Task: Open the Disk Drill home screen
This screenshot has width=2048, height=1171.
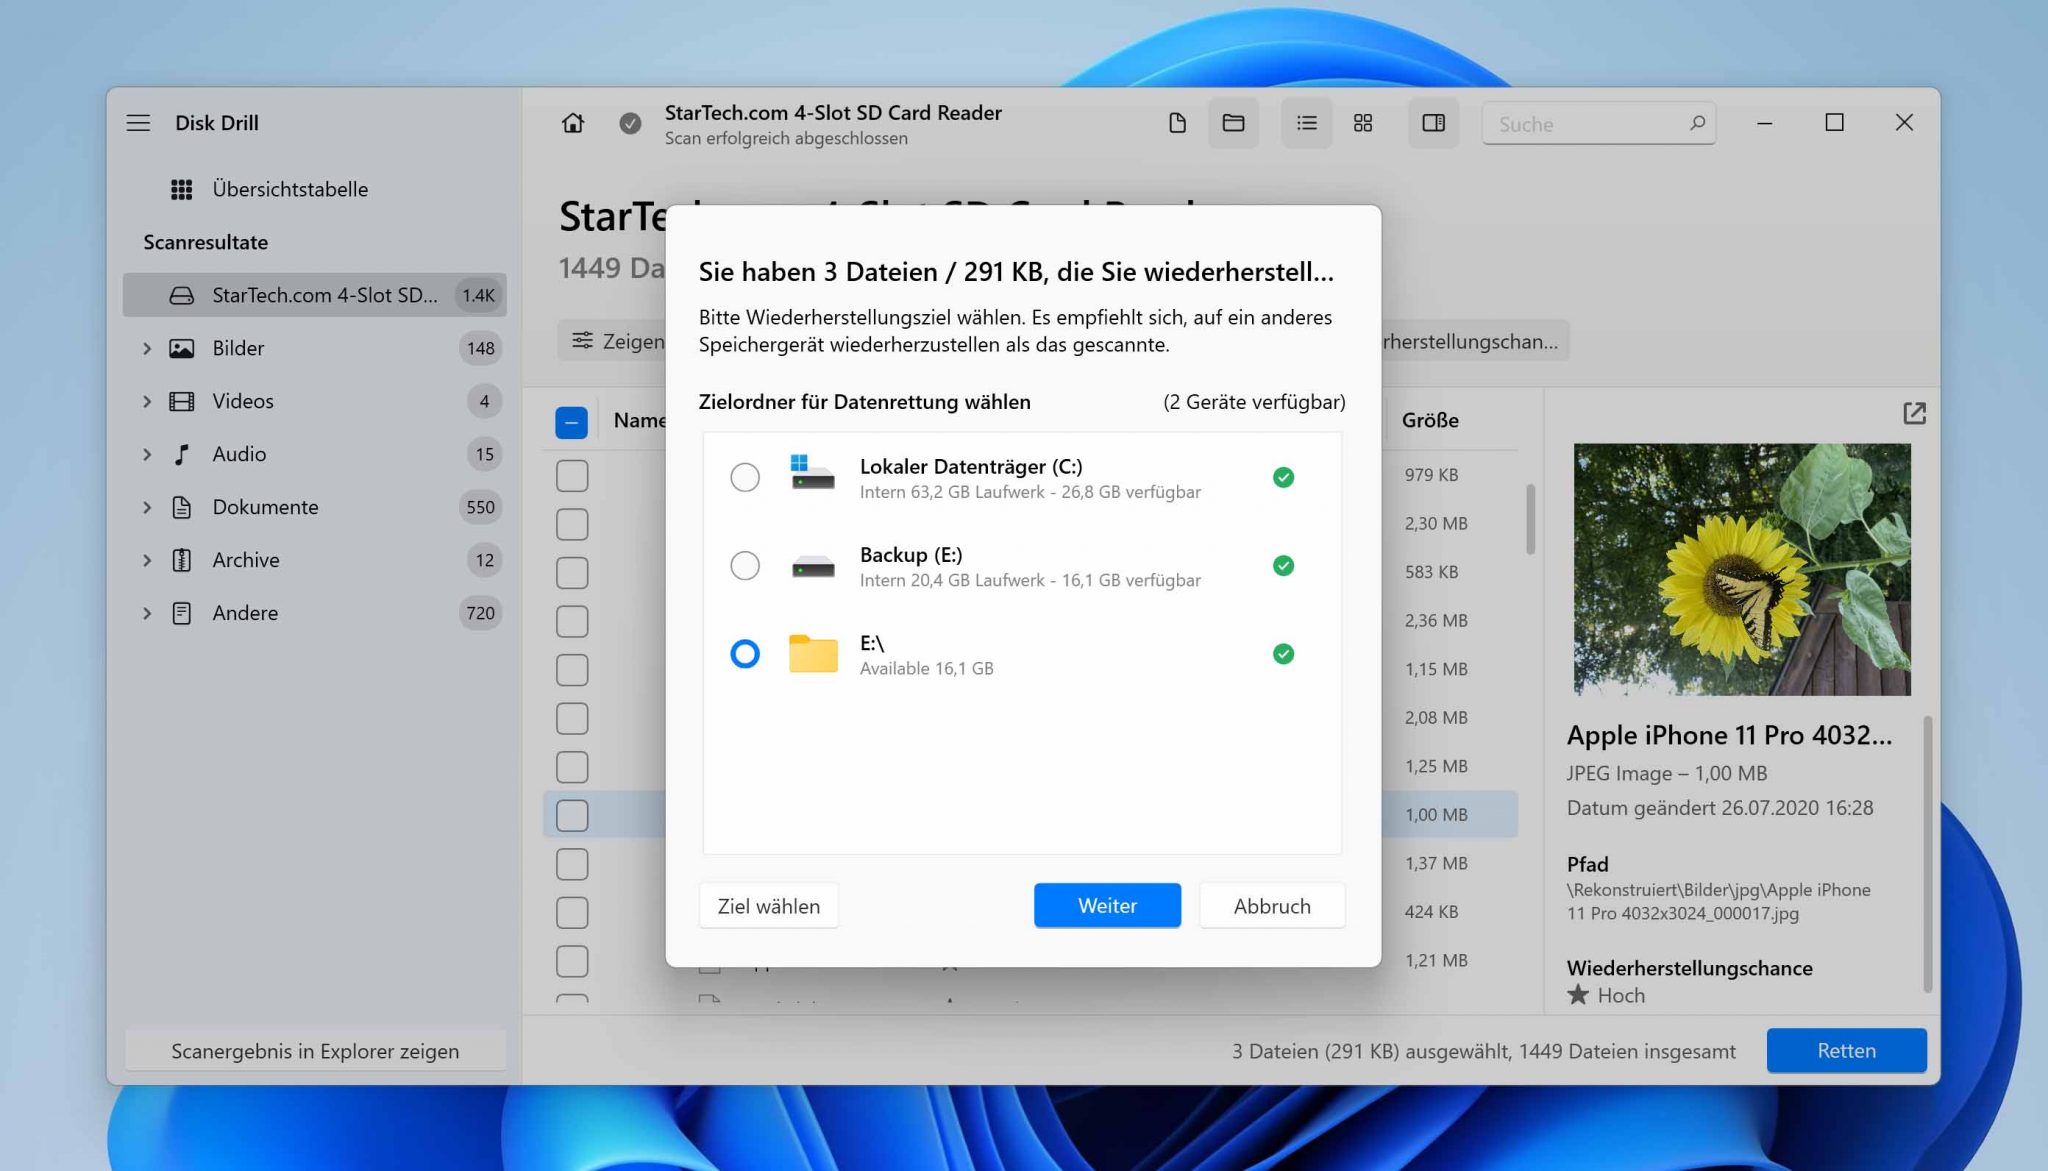Action: tap(571, 123)
